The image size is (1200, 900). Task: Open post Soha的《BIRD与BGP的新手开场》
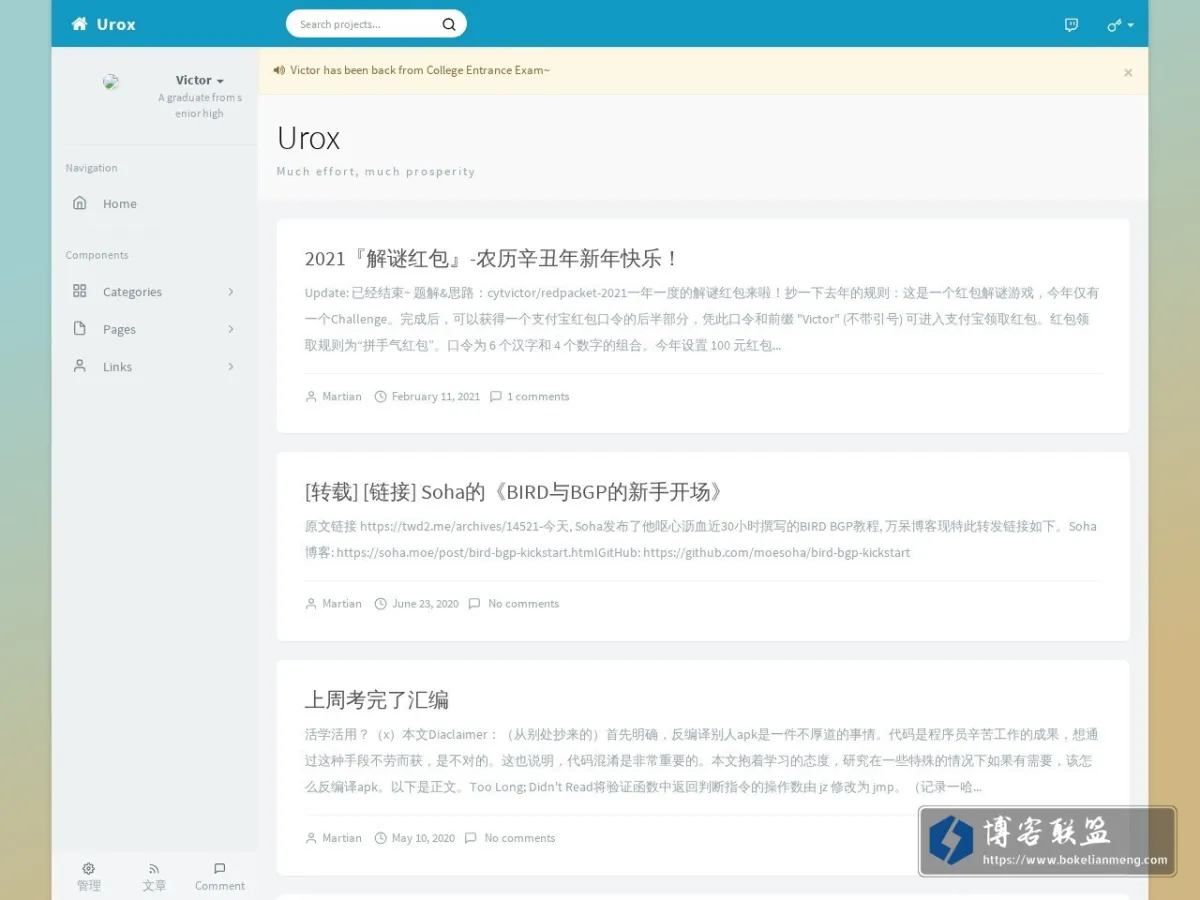coord(514,491)
